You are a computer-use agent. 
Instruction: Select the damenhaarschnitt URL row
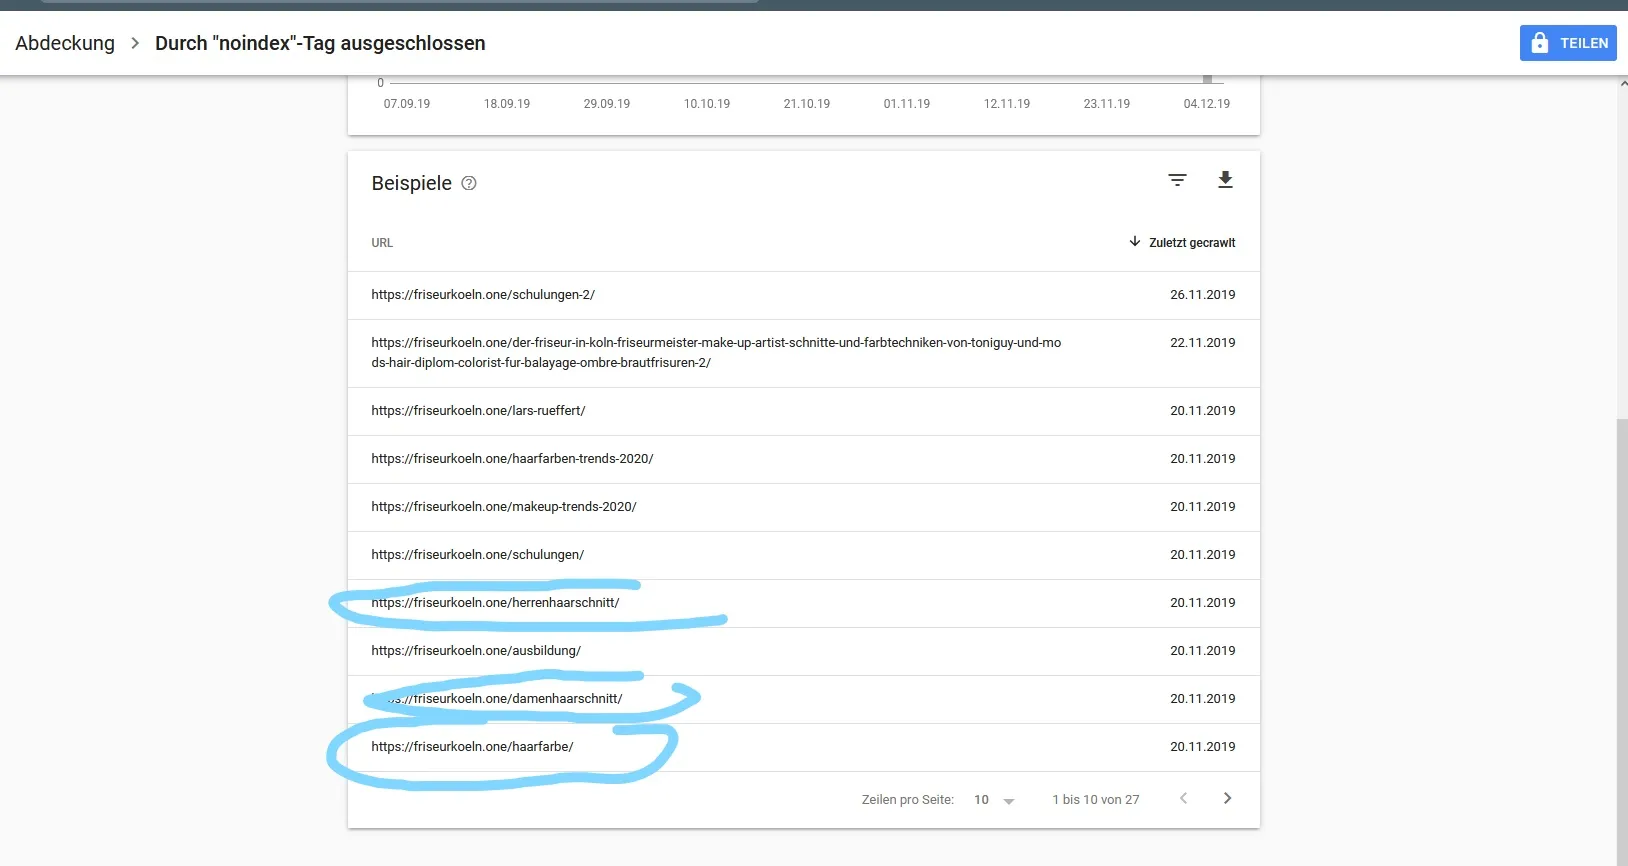[x=803, y=699]
